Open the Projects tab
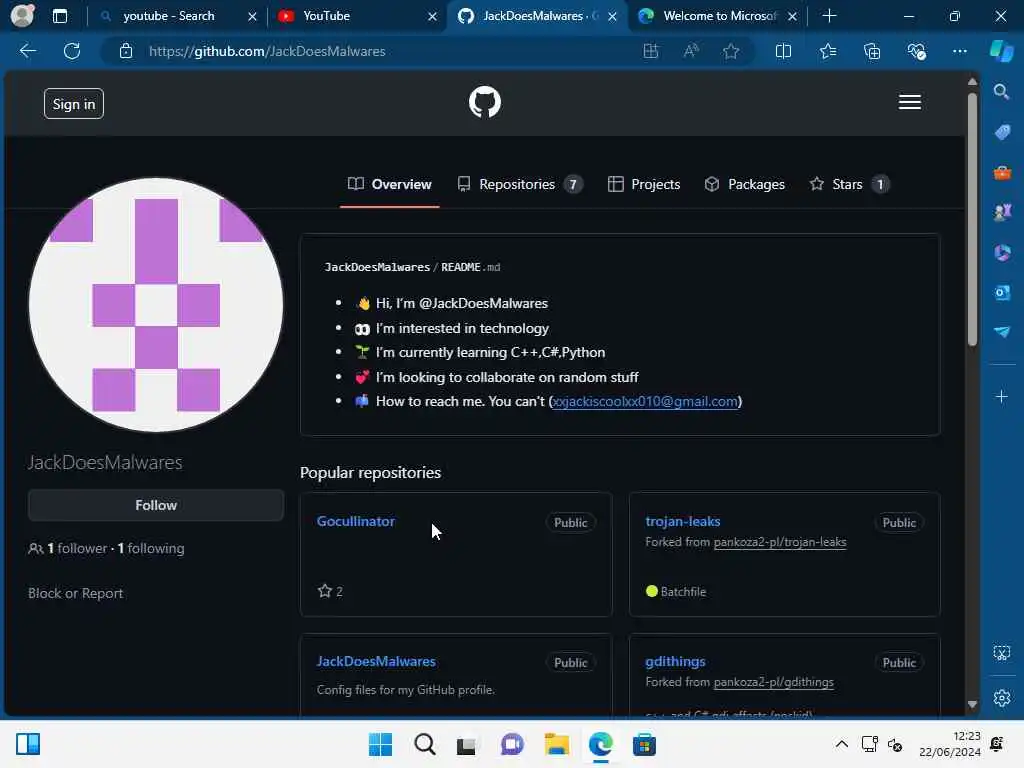Image resolution: width=1024 pixels, height=768 pixels. coord(644,184)
